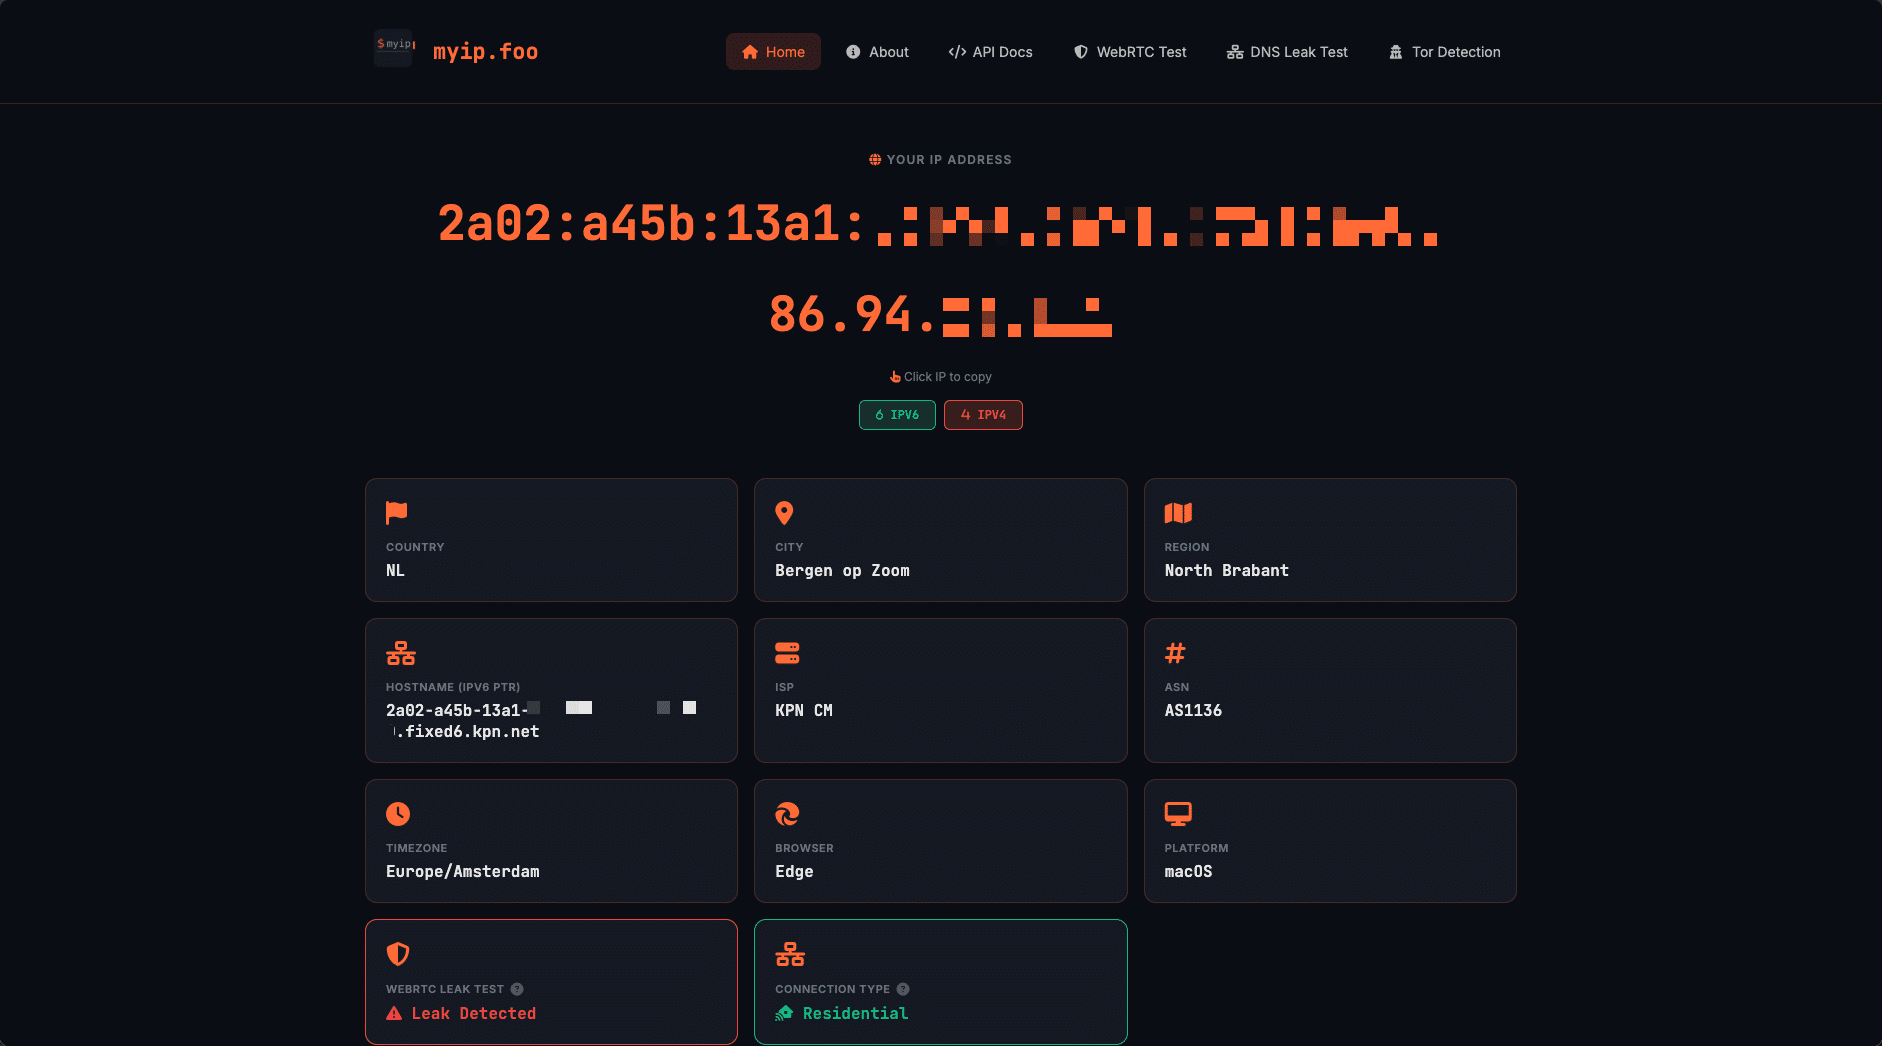The width and height of the screenshot is (1882, 1046).
Task: Click the Edge browser value
Action: (794, 872)
